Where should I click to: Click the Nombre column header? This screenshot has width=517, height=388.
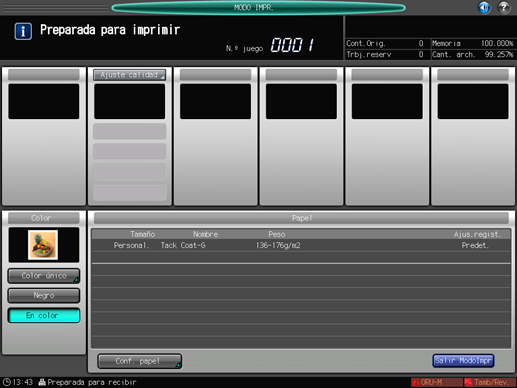pyautogui.click(x=205, y=234)
